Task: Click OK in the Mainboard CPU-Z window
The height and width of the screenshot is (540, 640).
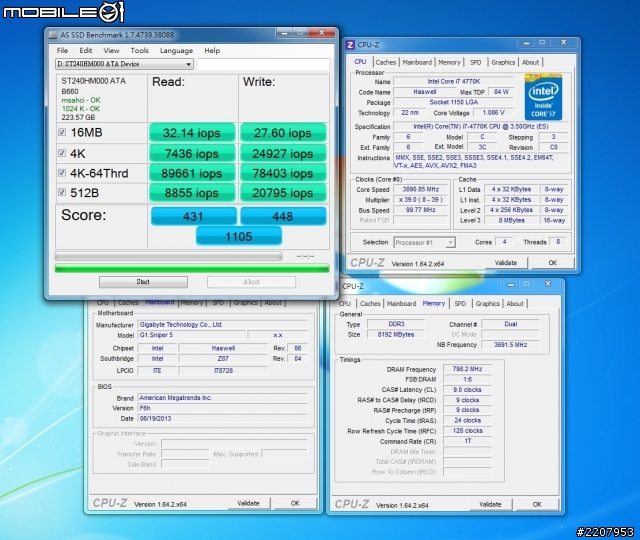Action: point(295,503)
